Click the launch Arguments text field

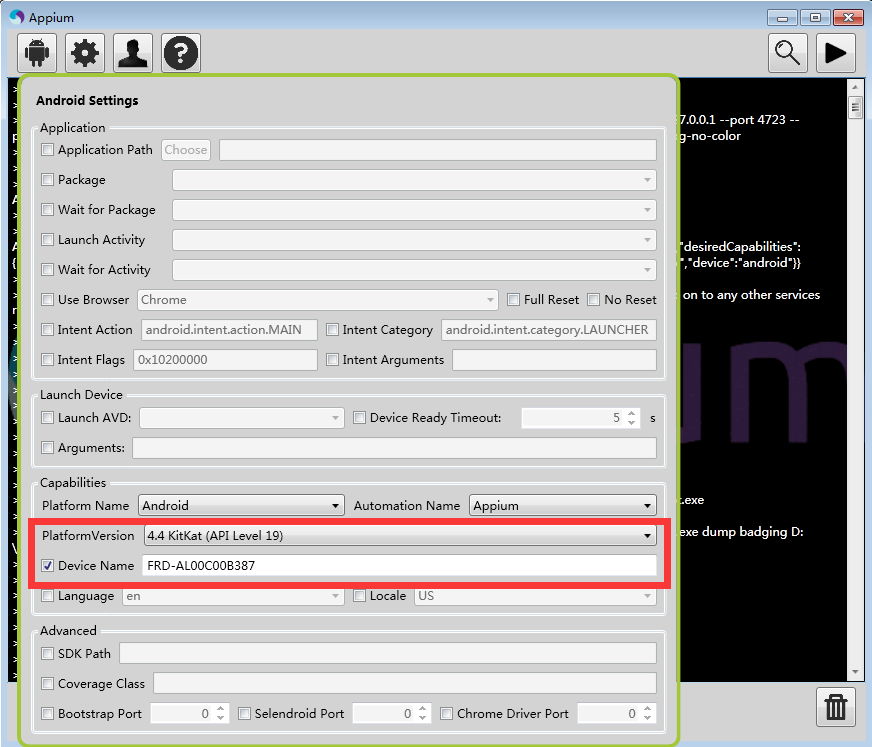pos(394,448)
